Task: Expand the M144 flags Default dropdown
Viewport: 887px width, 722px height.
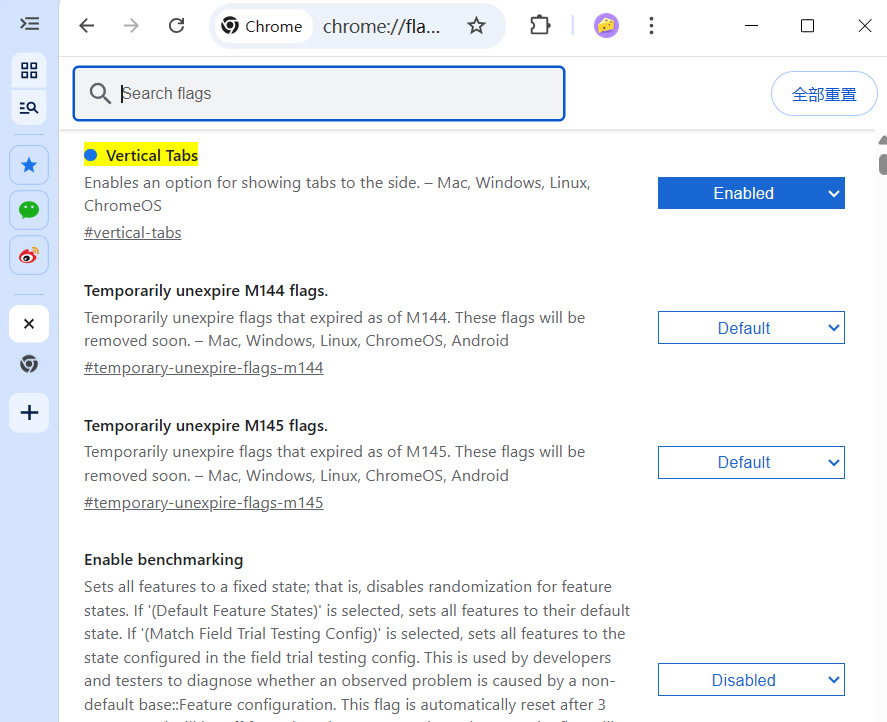Action: pos(751,327)
